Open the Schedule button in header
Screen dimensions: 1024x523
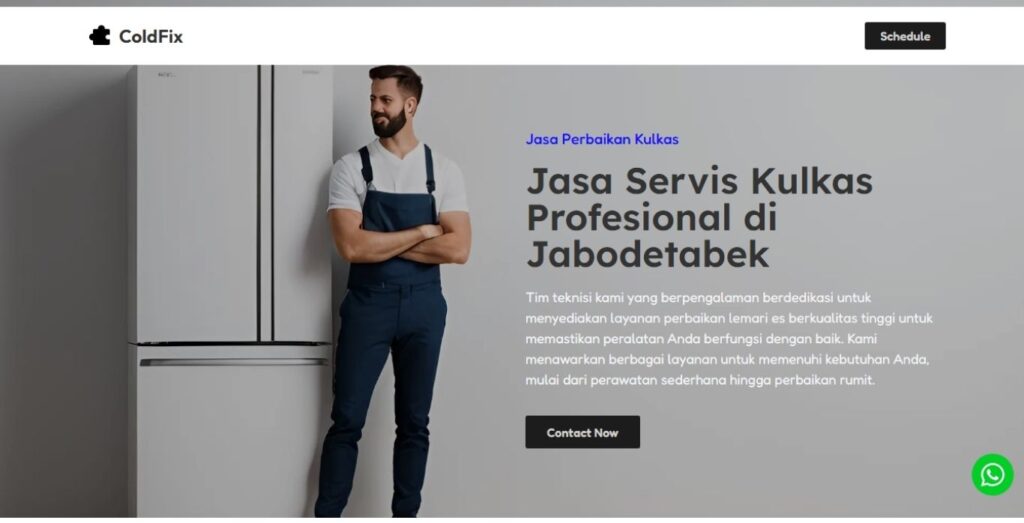(x=904, y=36)
